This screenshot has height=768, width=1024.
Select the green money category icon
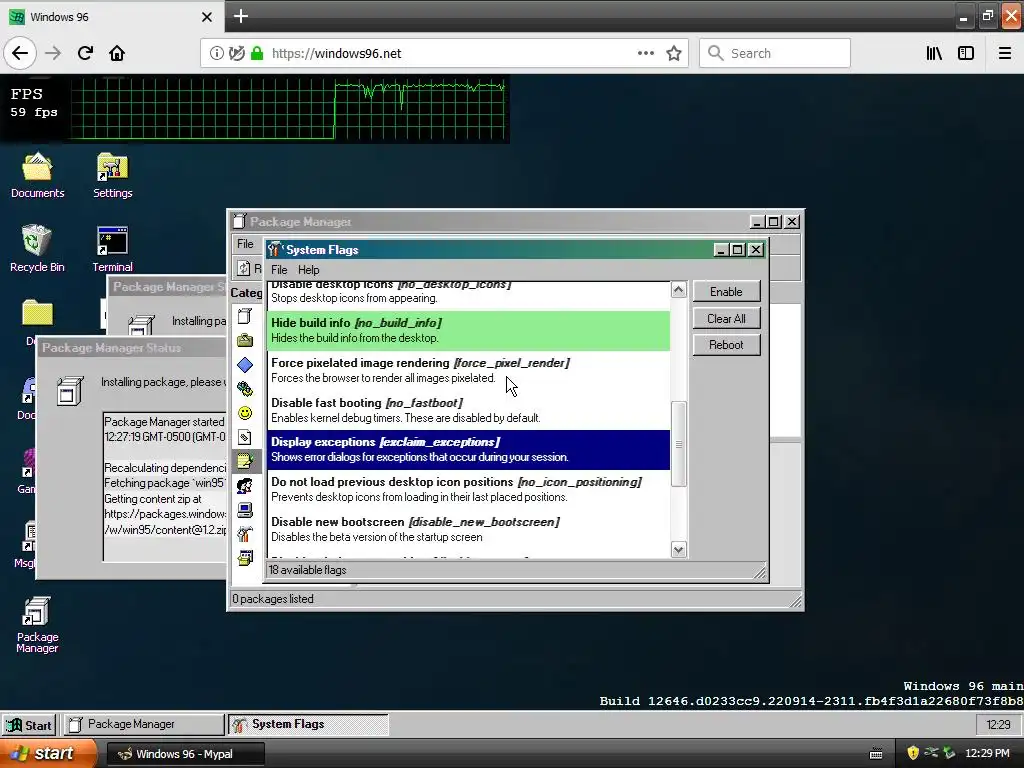coord(245,389)
